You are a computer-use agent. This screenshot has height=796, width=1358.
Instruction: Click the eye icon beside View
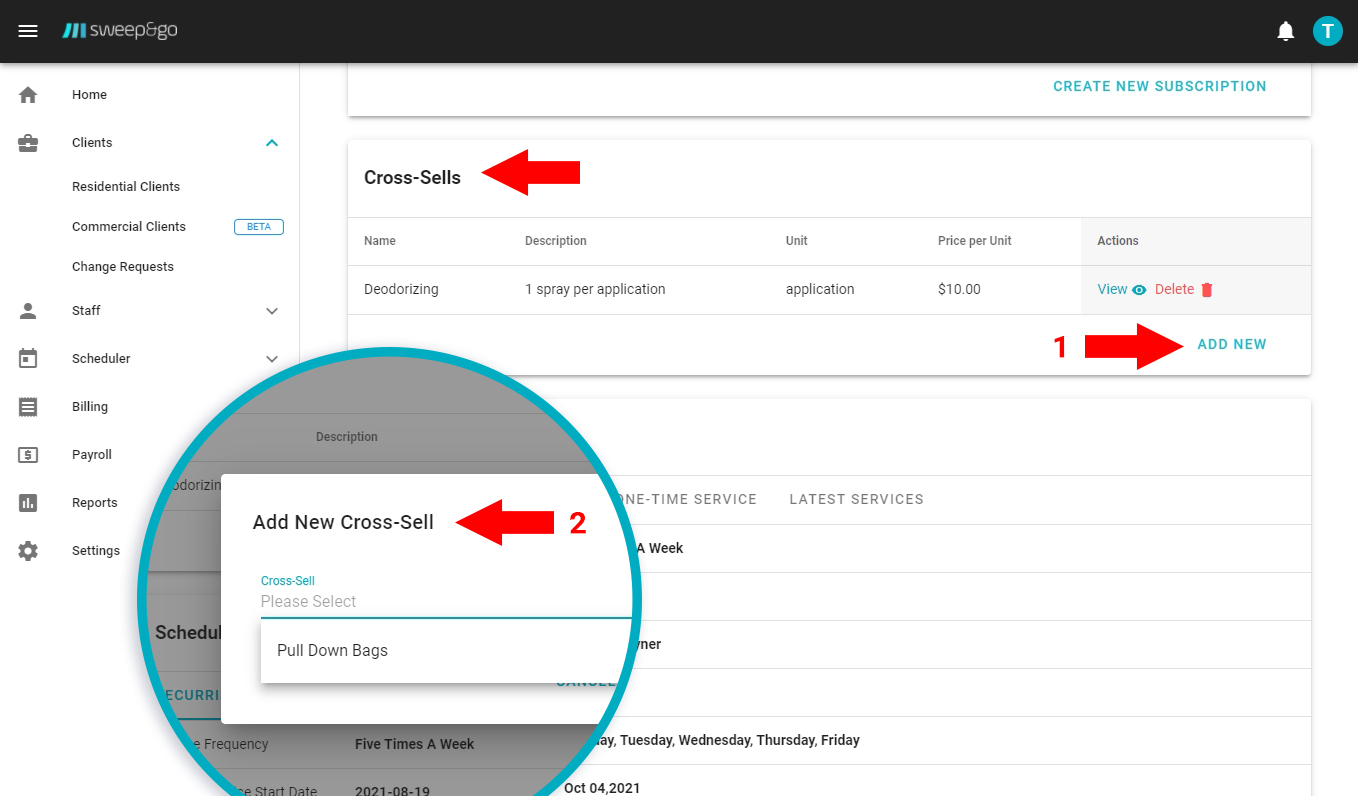click(1139, 290)
